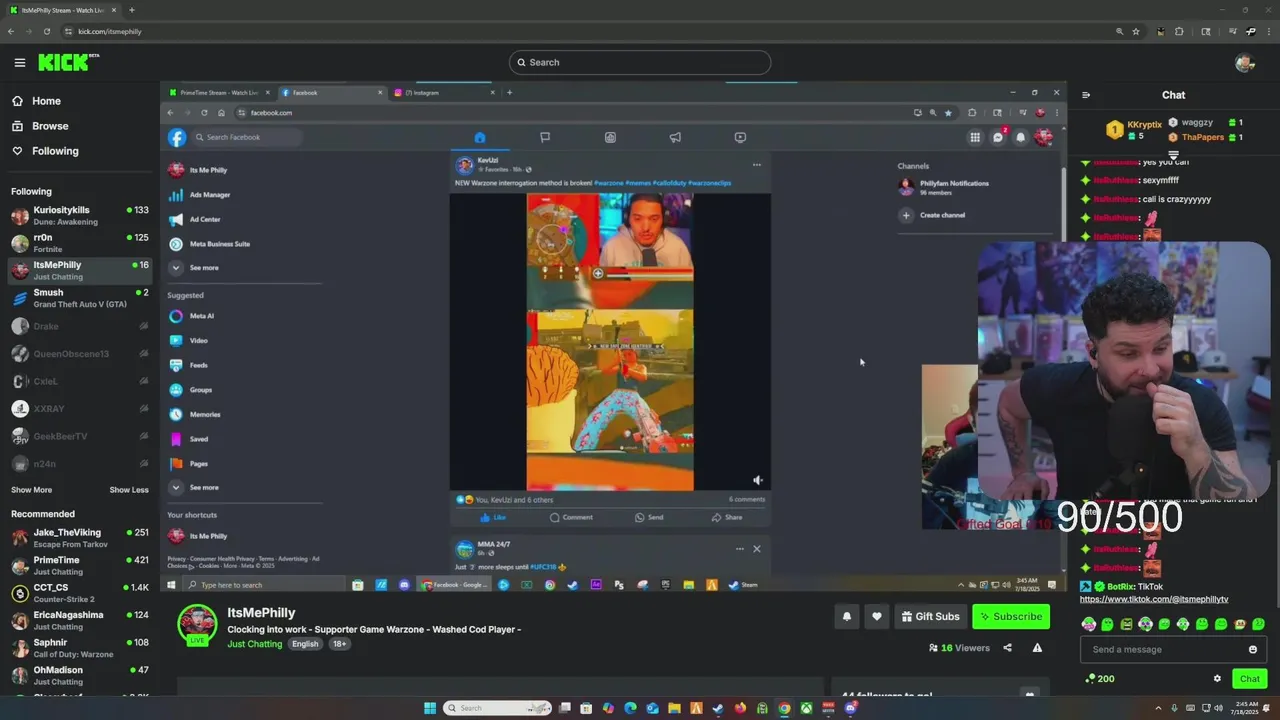Go to Home in Kick sidebar

coord(38,101)
